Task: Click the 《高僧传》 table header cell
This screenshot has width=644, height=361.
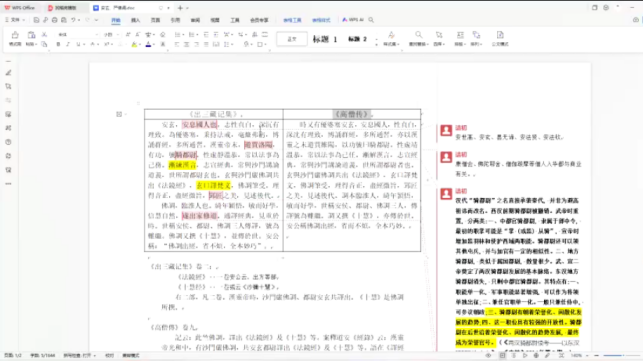Action: 352,114
